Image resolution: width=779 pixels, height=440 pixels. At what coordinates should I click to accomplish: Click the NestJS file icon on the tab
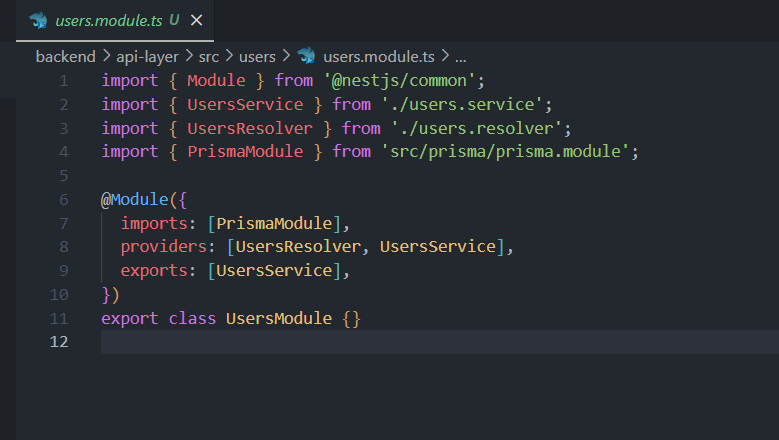click(x=38, y=20)
